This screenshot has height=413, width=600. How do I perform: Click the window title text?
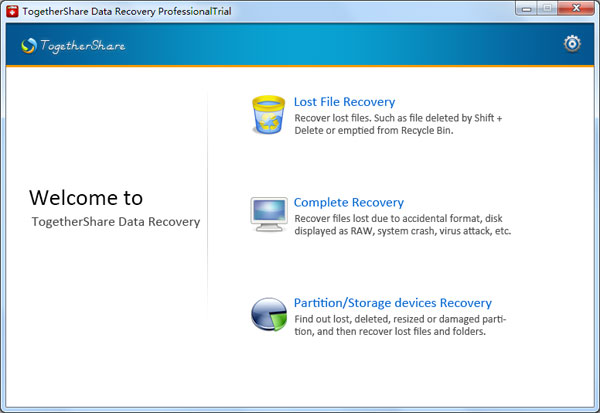127,11
